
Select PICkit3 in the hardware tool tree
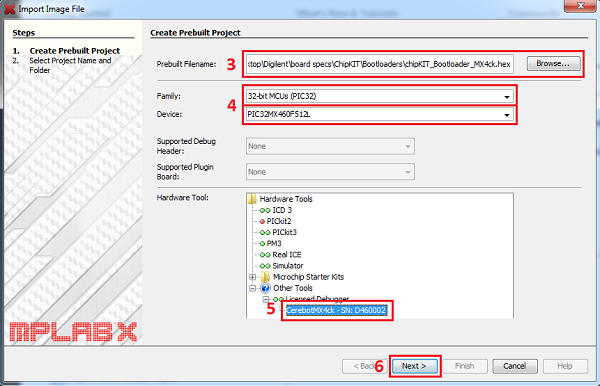tap(284, 232)
